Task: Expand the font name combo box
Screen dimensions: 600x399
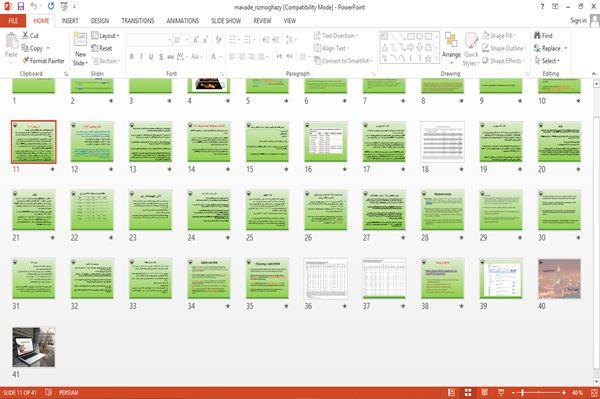Action: [169, 40]
